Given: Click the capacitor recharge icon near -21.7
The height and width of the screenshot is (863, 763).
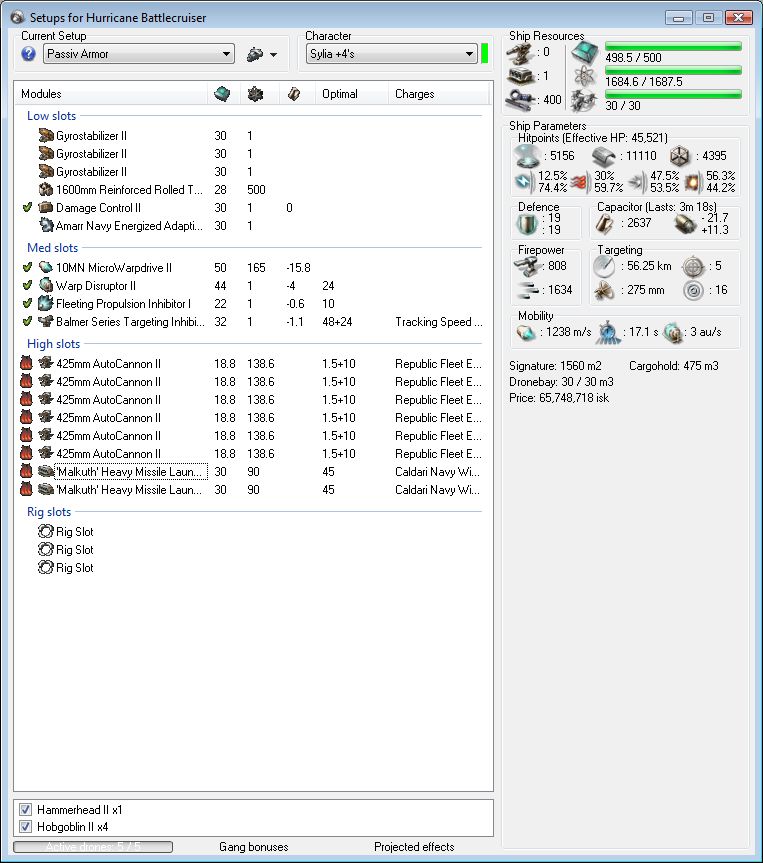Looking at the screenshot, I should [685, 223].
